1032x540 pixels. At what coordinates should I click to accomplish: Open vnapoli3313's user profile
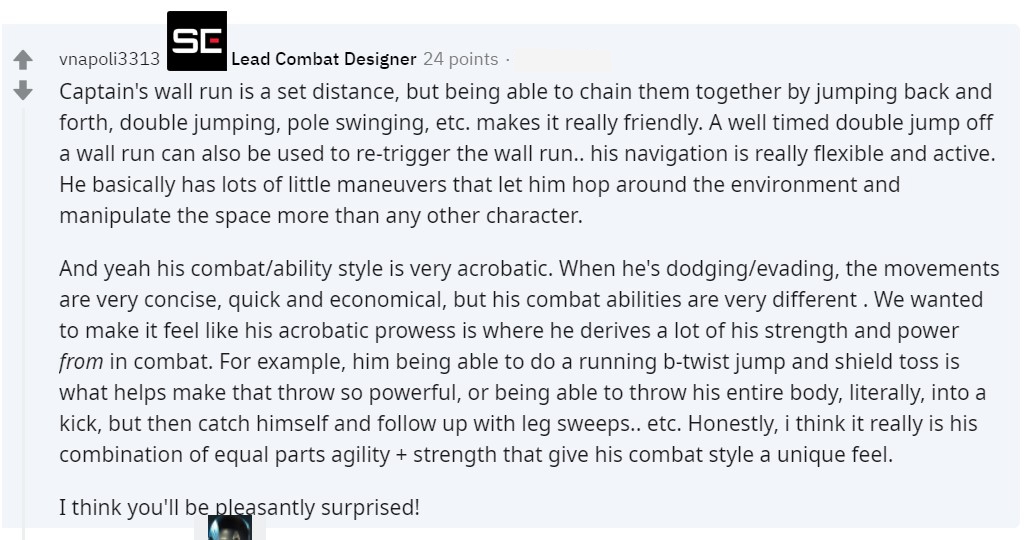(x=109, y=59)
